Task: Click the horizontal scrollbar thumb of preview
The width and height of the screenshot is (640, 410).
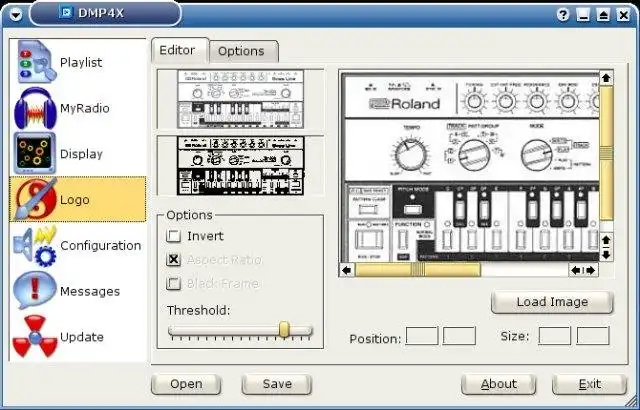Action: click(418, 270)
